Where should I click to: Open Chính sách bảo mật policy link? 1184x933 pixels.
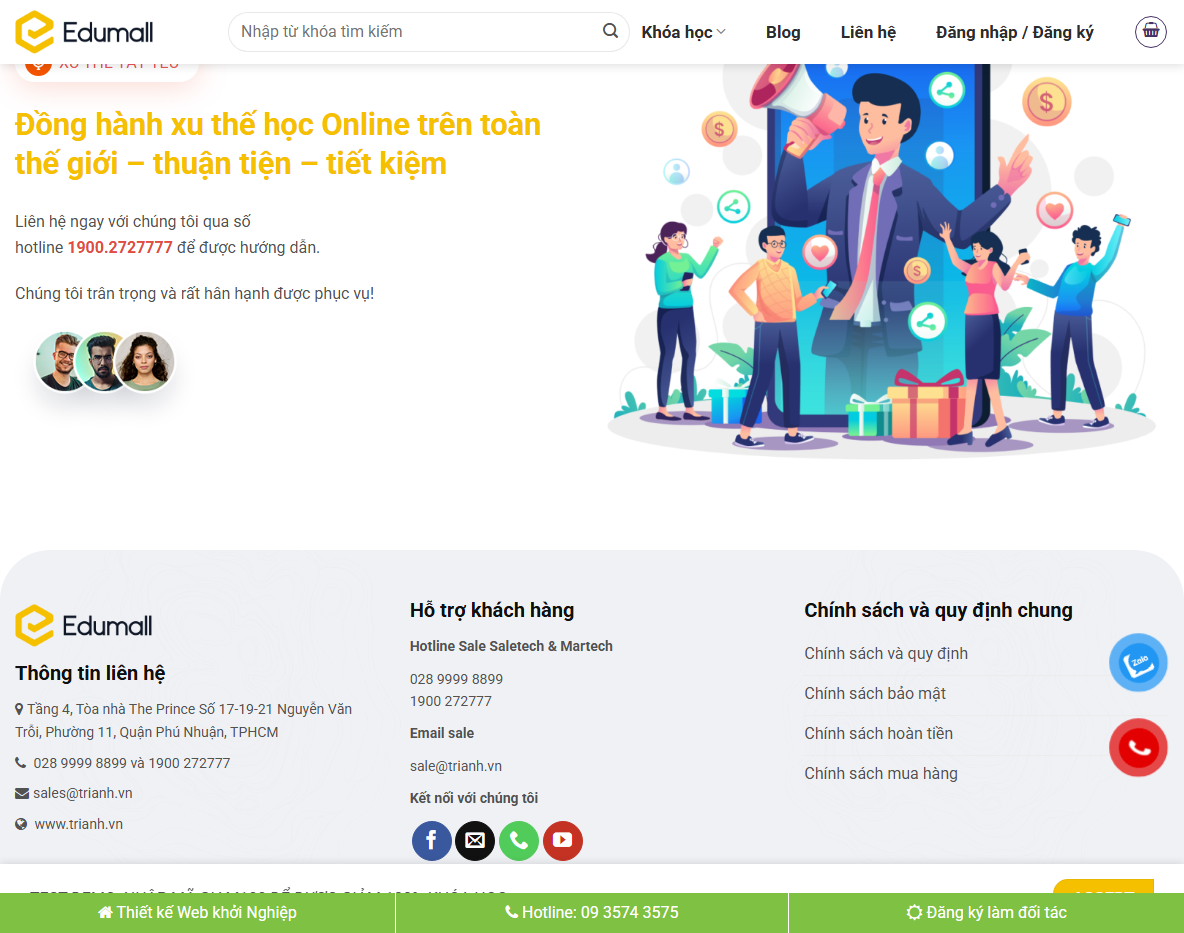[x=875, y=693]
